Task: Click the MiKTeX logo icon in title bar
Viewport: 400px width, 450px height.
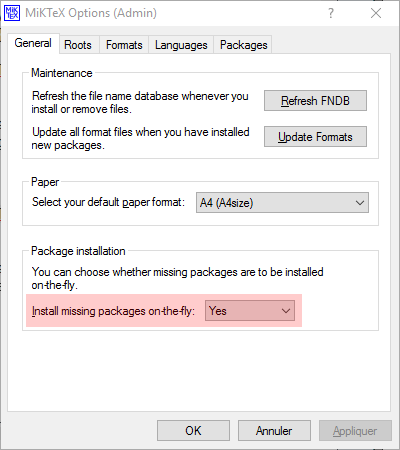Action: pos(12,13)
